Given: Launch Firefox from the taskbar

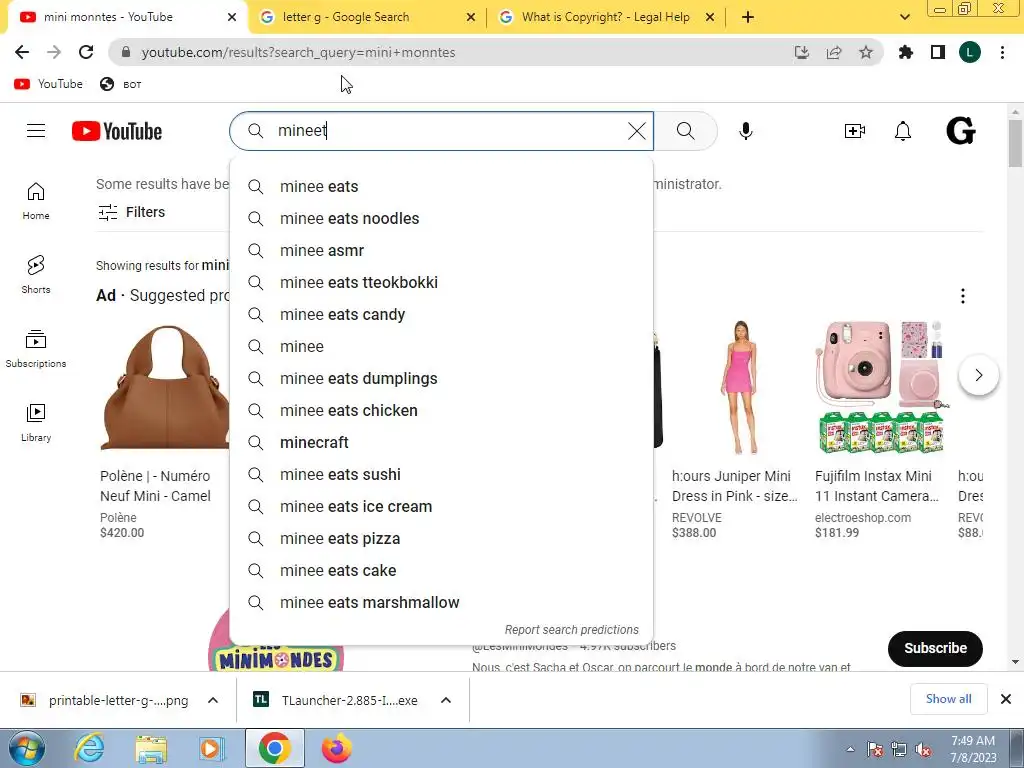Looking at the screenshot, I should click(x=336, y=748).
